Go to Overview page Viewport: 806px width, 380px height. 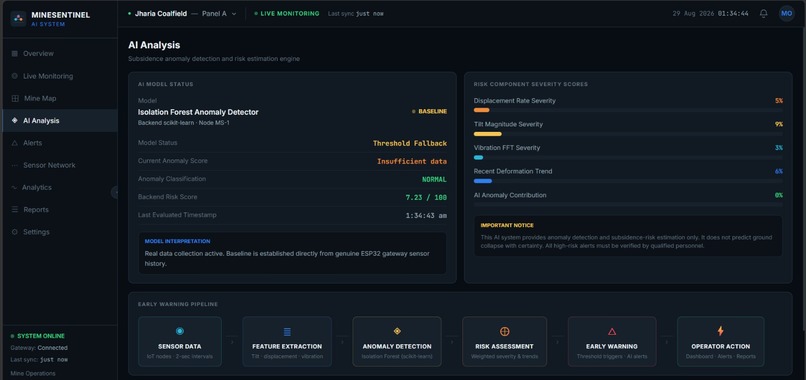point(60,53)
